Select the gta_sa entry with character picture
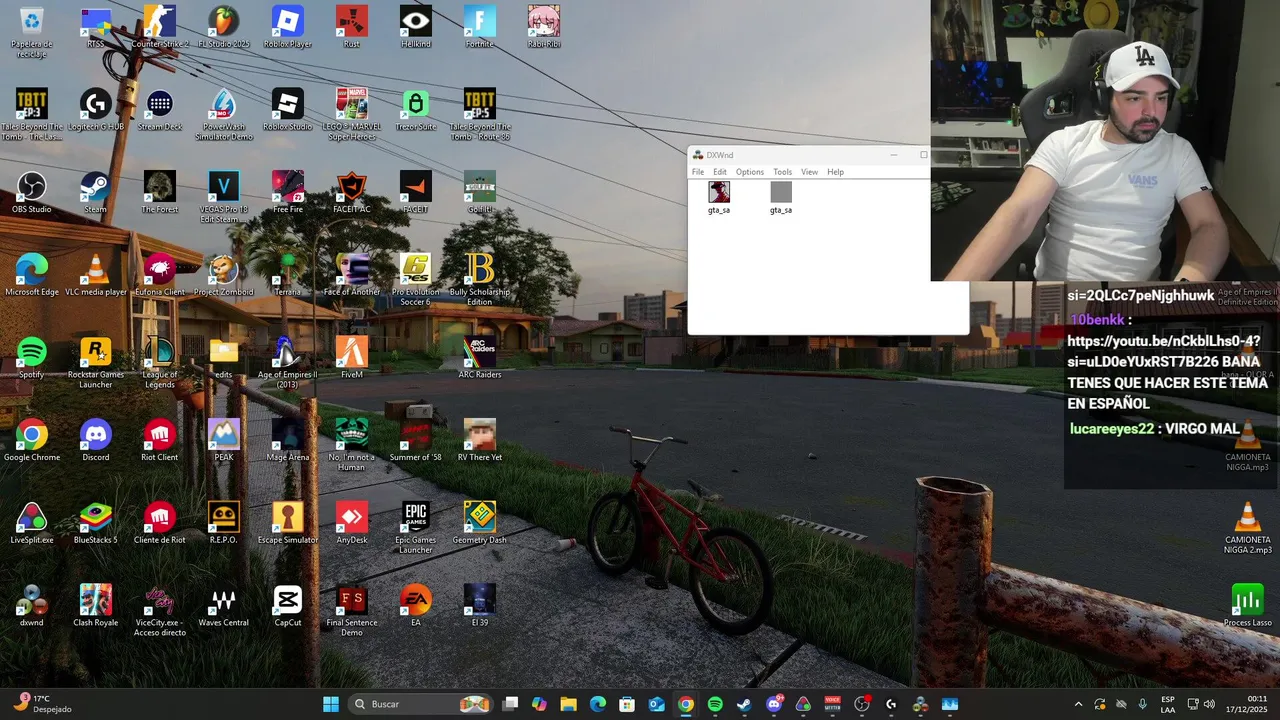1280x720 pixels. (x=719, y=197)
